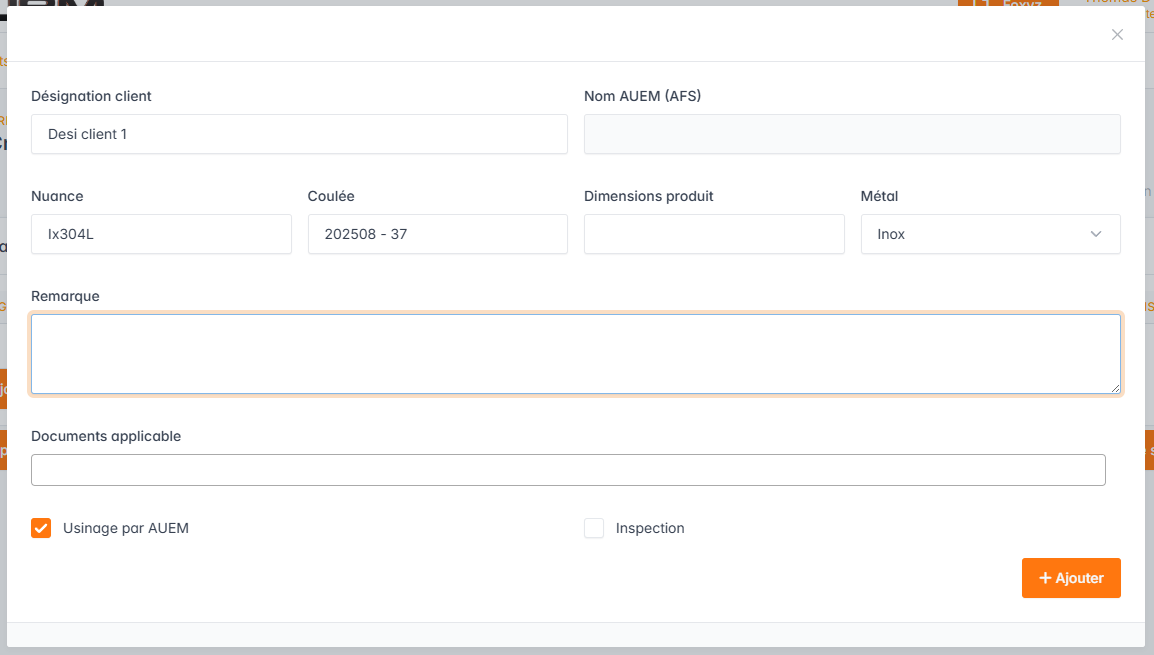Enable the Inspection checkbox
The width and height of the screenshot is (1154, 655).
click(x=594, y=528)
